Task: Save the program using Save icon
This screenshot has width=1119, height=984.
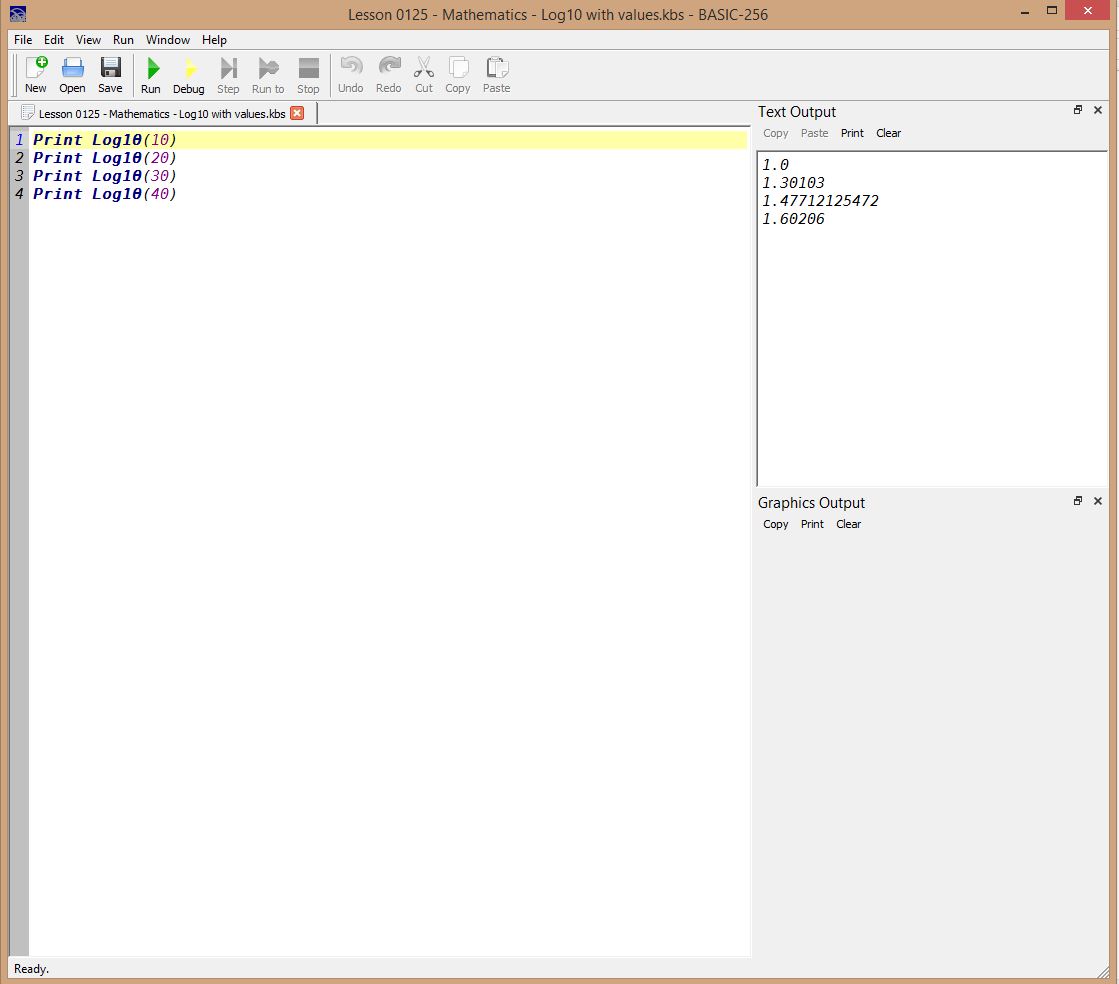Action: click(x=110, y=69)
